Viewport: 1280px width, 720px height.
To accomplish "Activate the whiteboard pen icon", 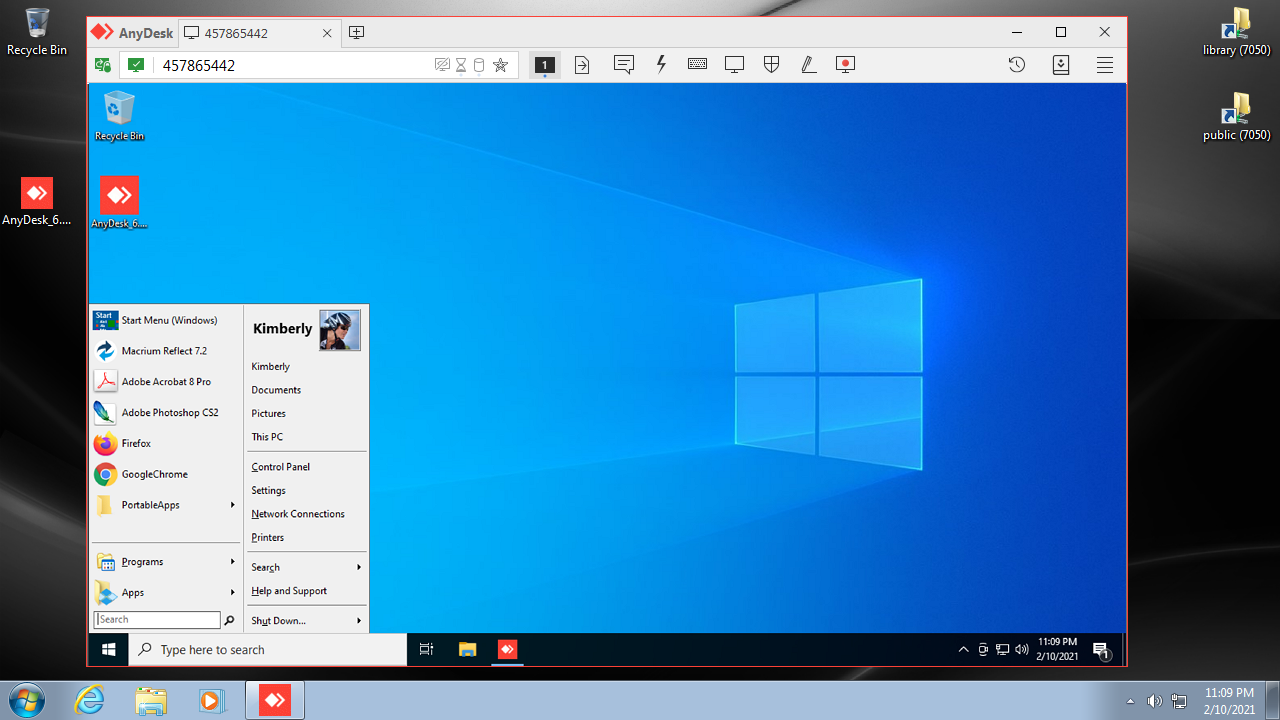I will (808, 65).
